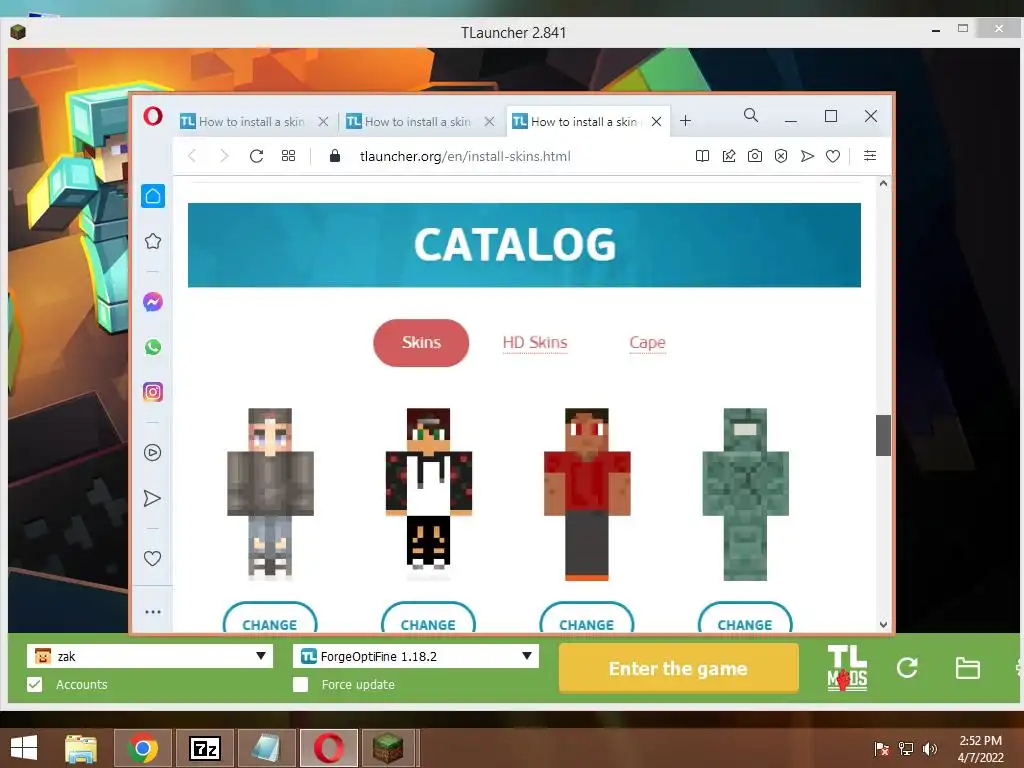Open Windows Start button
Image resolution: width=1024 pixels, height=768 pixels.
(24, 748)
